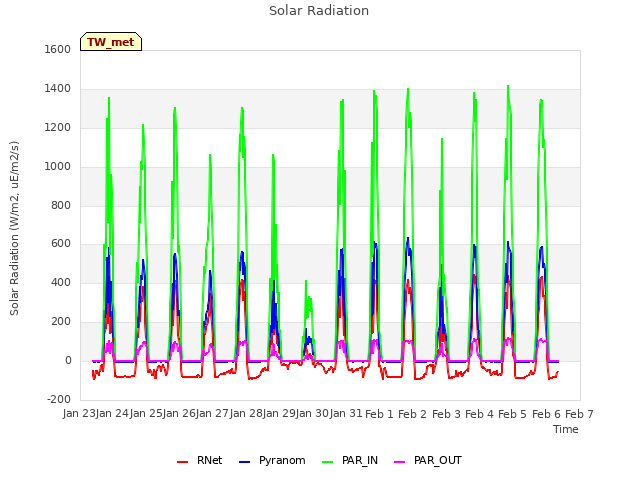Click the Solar Radiation chart title
Screen dimensions: 640x480
(x=319, y=11)
